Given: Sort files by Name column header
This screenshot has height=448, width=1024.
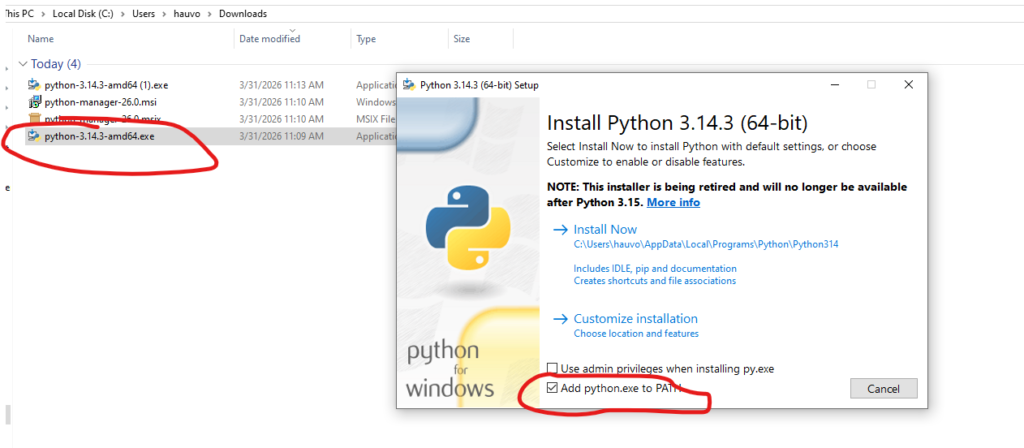Looking at the screenshot, I should [x=41, y=39].
